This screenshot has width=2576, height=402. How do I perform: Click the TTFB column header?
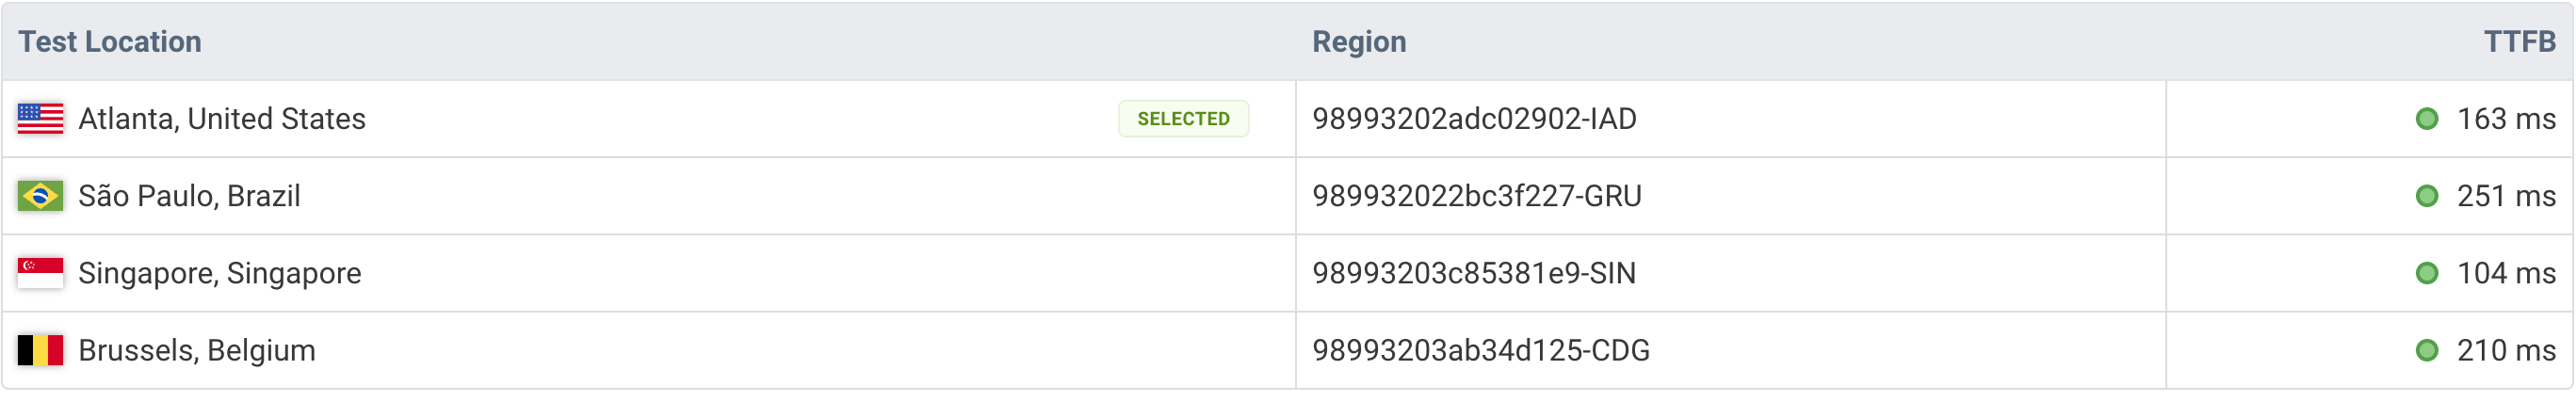(x=2518, y=42)
